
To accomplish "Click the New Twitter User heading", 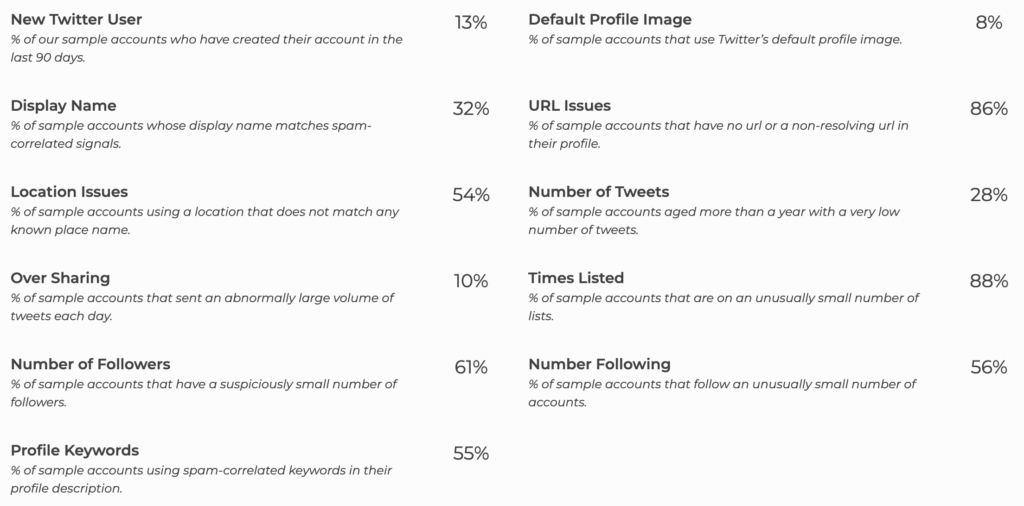I will click(76, 20).
